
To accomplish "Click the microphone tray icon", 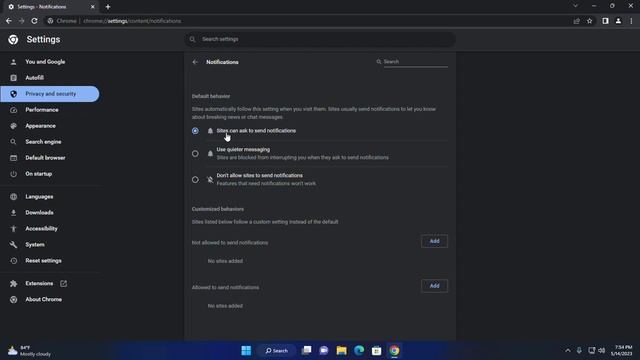I will (x=579, y=351).
